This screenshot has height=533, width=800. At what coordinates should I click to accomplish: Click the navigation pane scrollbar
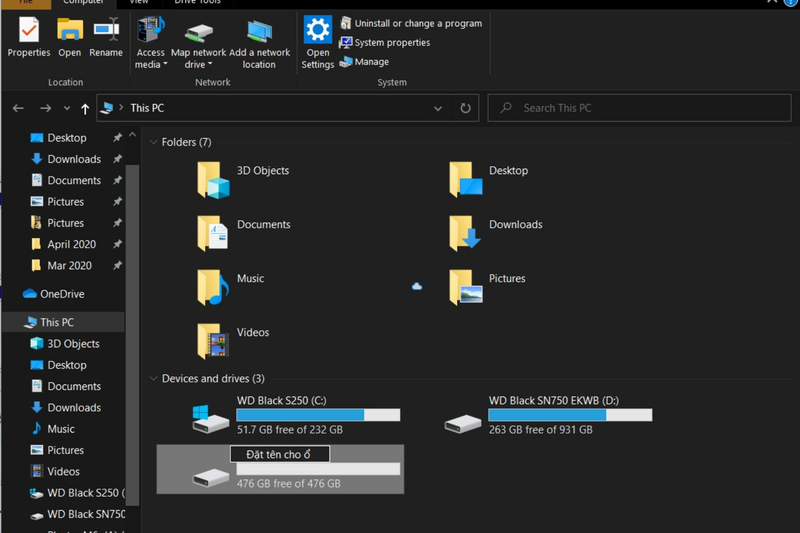133,334
